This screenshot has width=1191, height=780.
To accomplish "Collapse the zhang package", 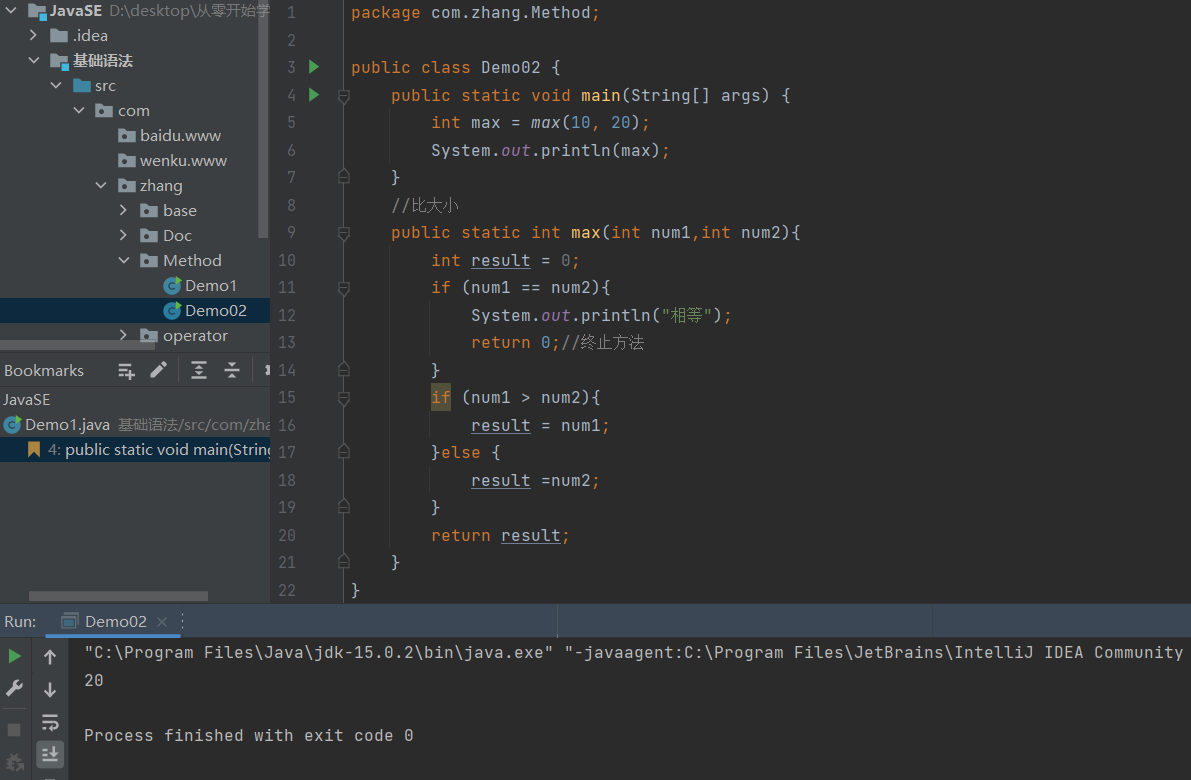I will 101,185.
